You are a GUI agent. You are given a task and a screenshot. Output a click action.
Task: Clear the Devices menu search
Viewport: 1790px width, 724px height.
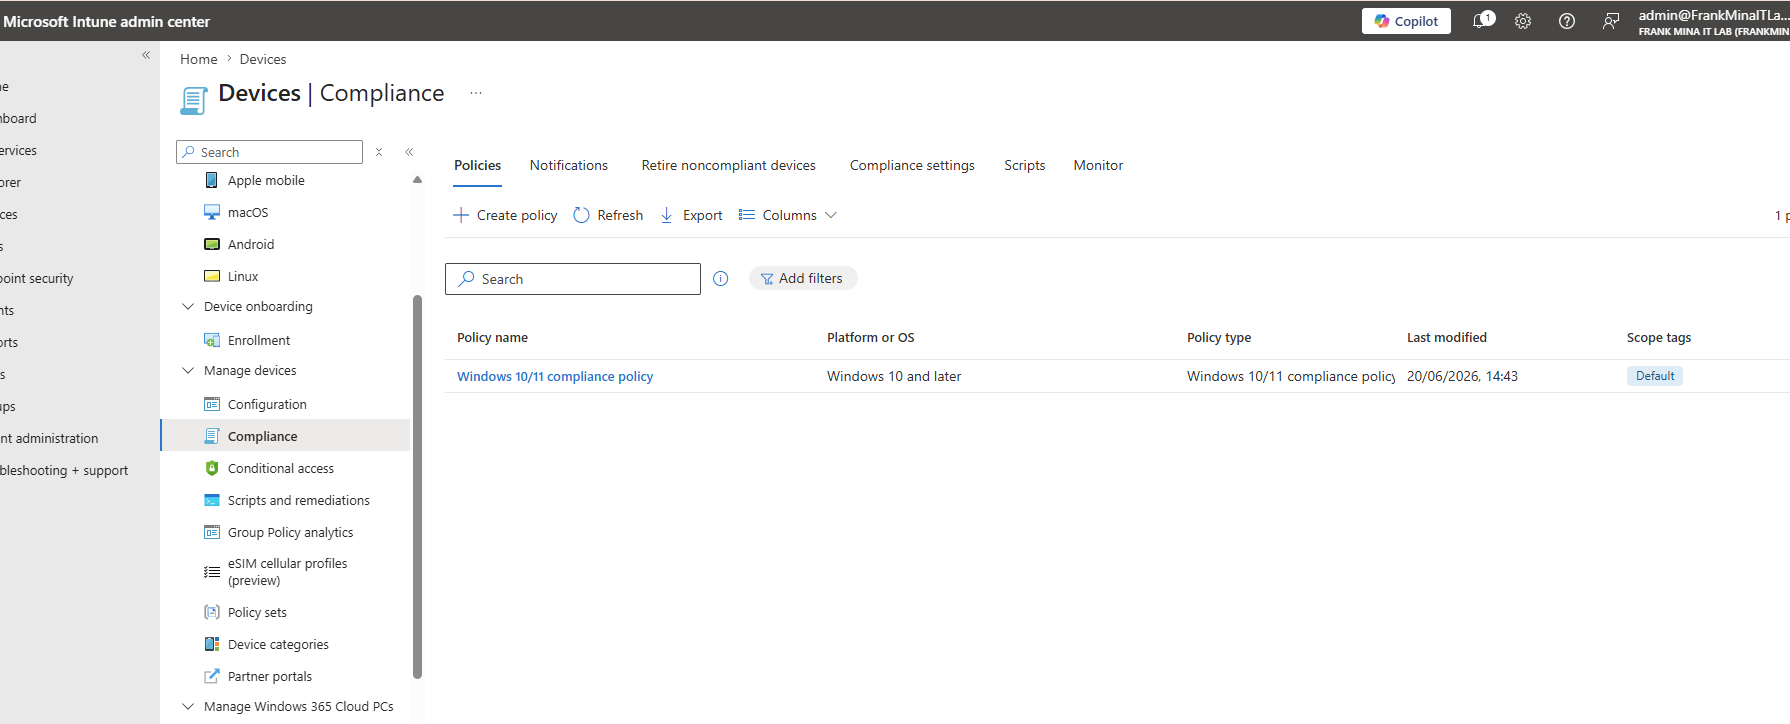click(x=379, y=152)
